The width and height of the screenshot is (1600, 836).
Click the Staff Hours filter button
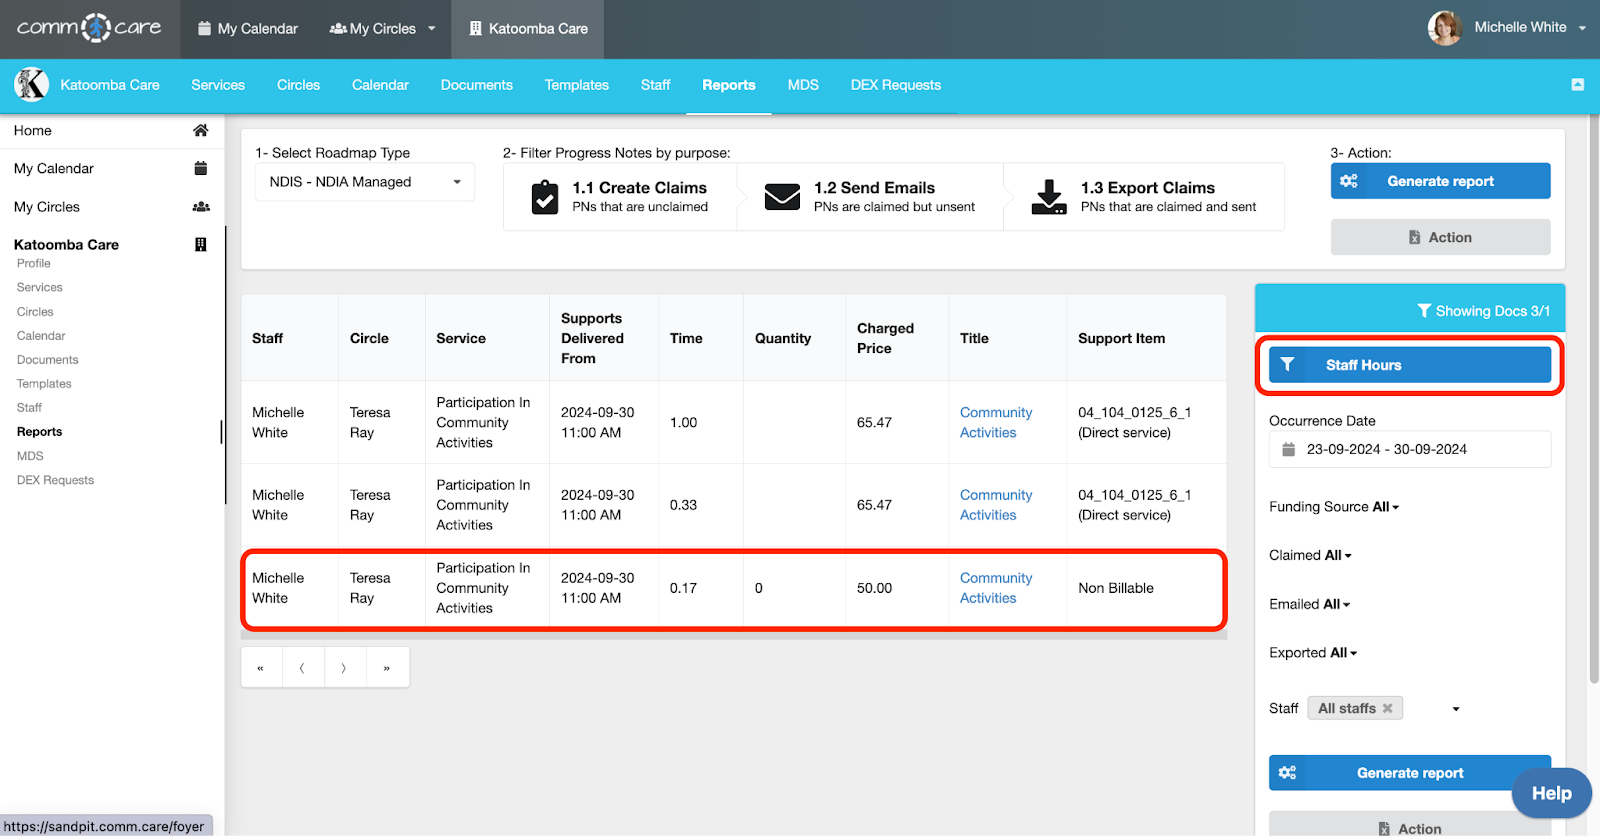[1409, 365]
